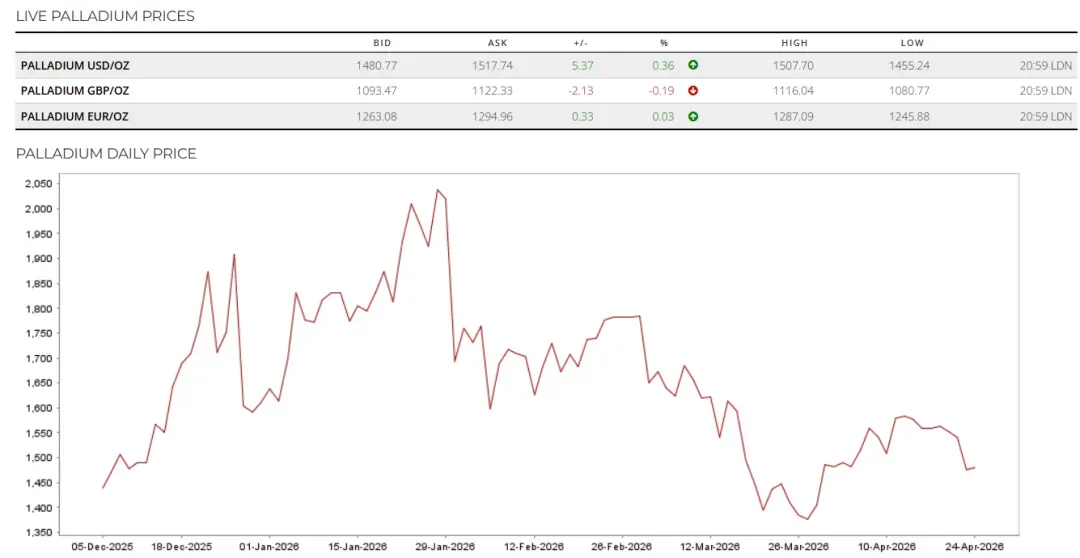1080x558 pixels.
Task: Select the PALLADIUM USD/OZ row label
Action: point(75,66)
